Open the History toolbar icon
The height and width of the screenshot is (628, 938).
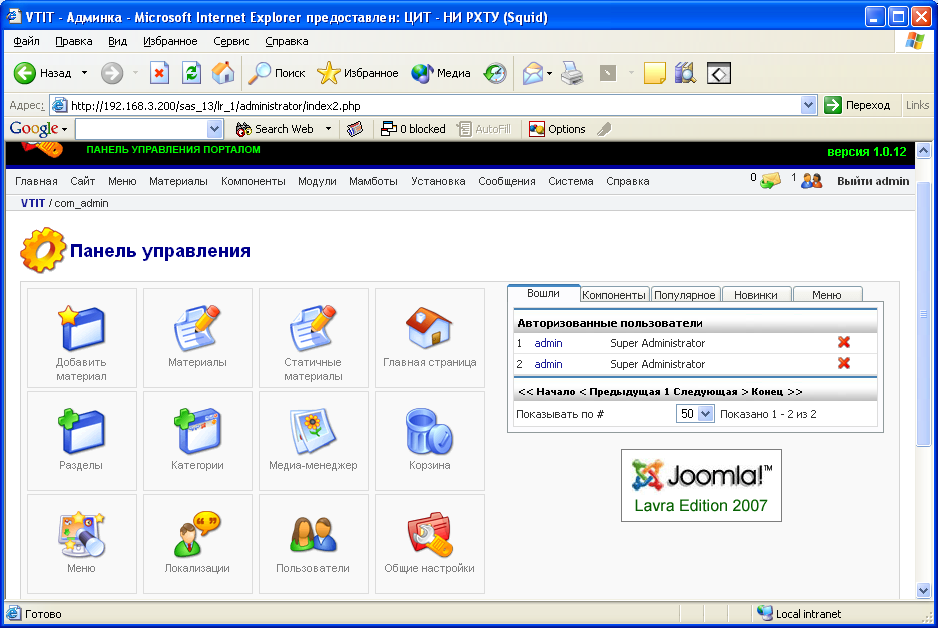tap(495, 73)
